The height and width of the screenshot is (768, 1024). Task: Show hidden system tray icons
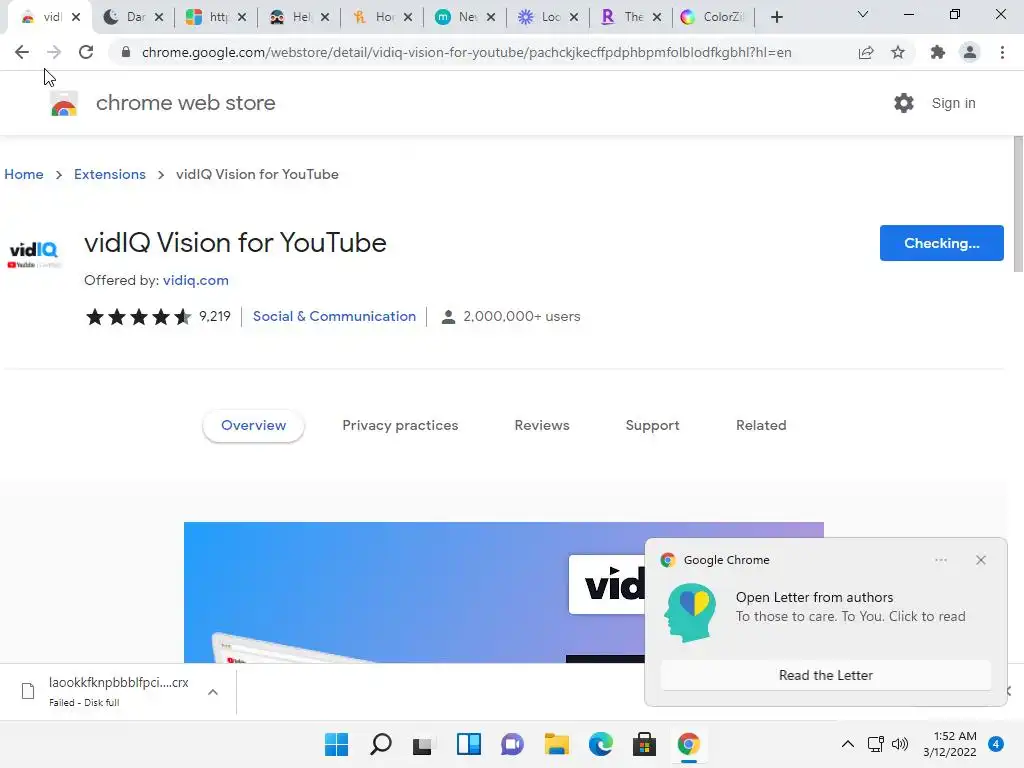tap(848, 744)
